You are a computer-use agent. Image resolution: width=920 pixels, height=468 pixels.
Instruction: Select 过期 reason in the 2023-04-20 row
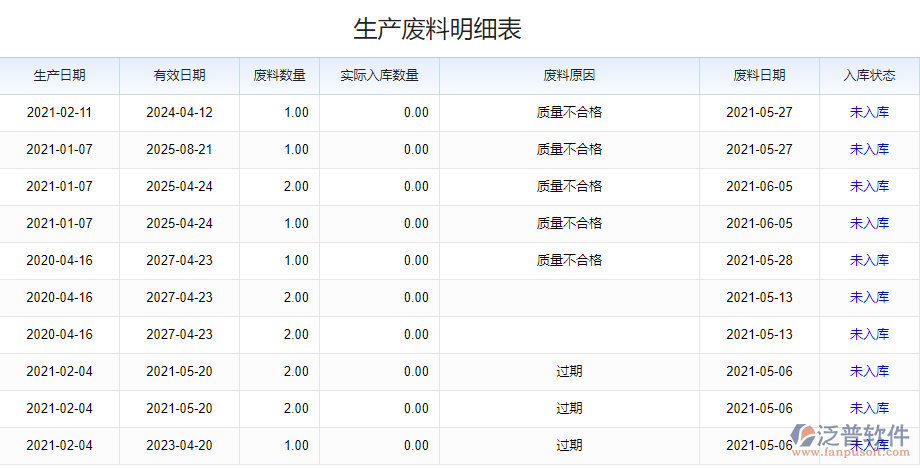pos(569,445)
